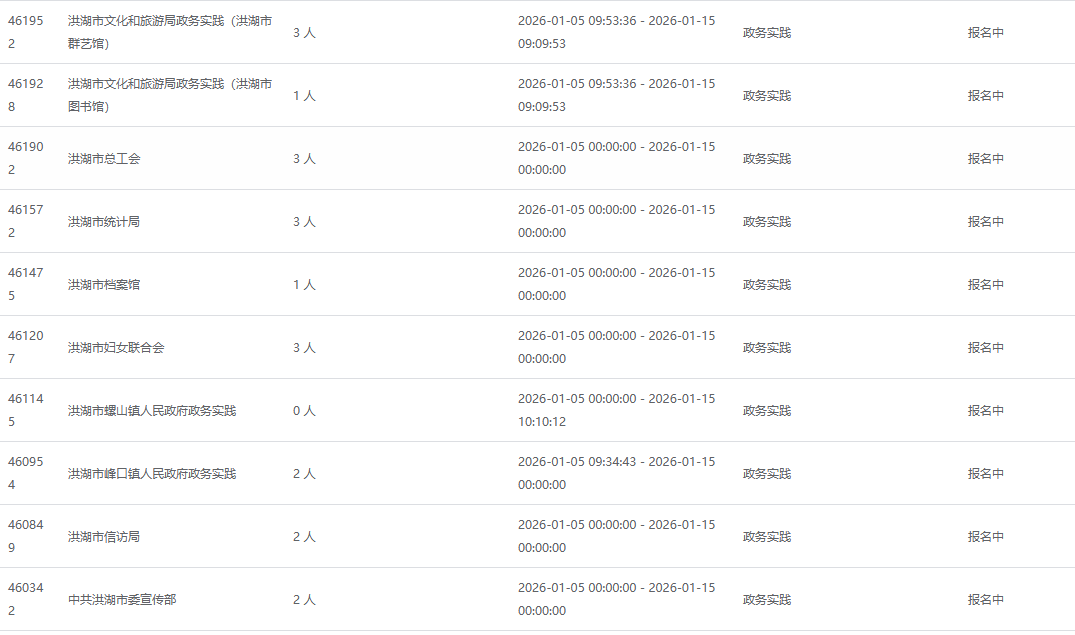Viewport: 1075px width, 635px height.
Task: Click 报名中 status for 洪湖市档案馆
Action: tap(985, 284)
